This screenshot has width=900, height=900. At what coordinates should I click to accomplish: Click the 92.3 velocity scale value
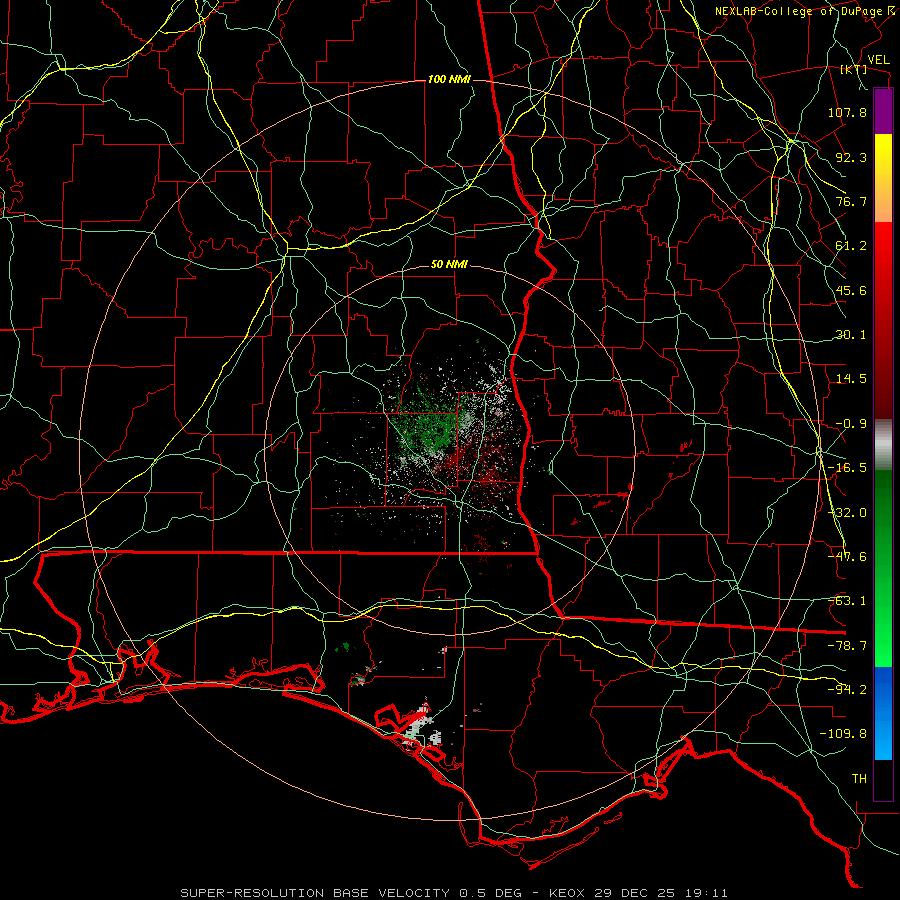tap(851, 157)
